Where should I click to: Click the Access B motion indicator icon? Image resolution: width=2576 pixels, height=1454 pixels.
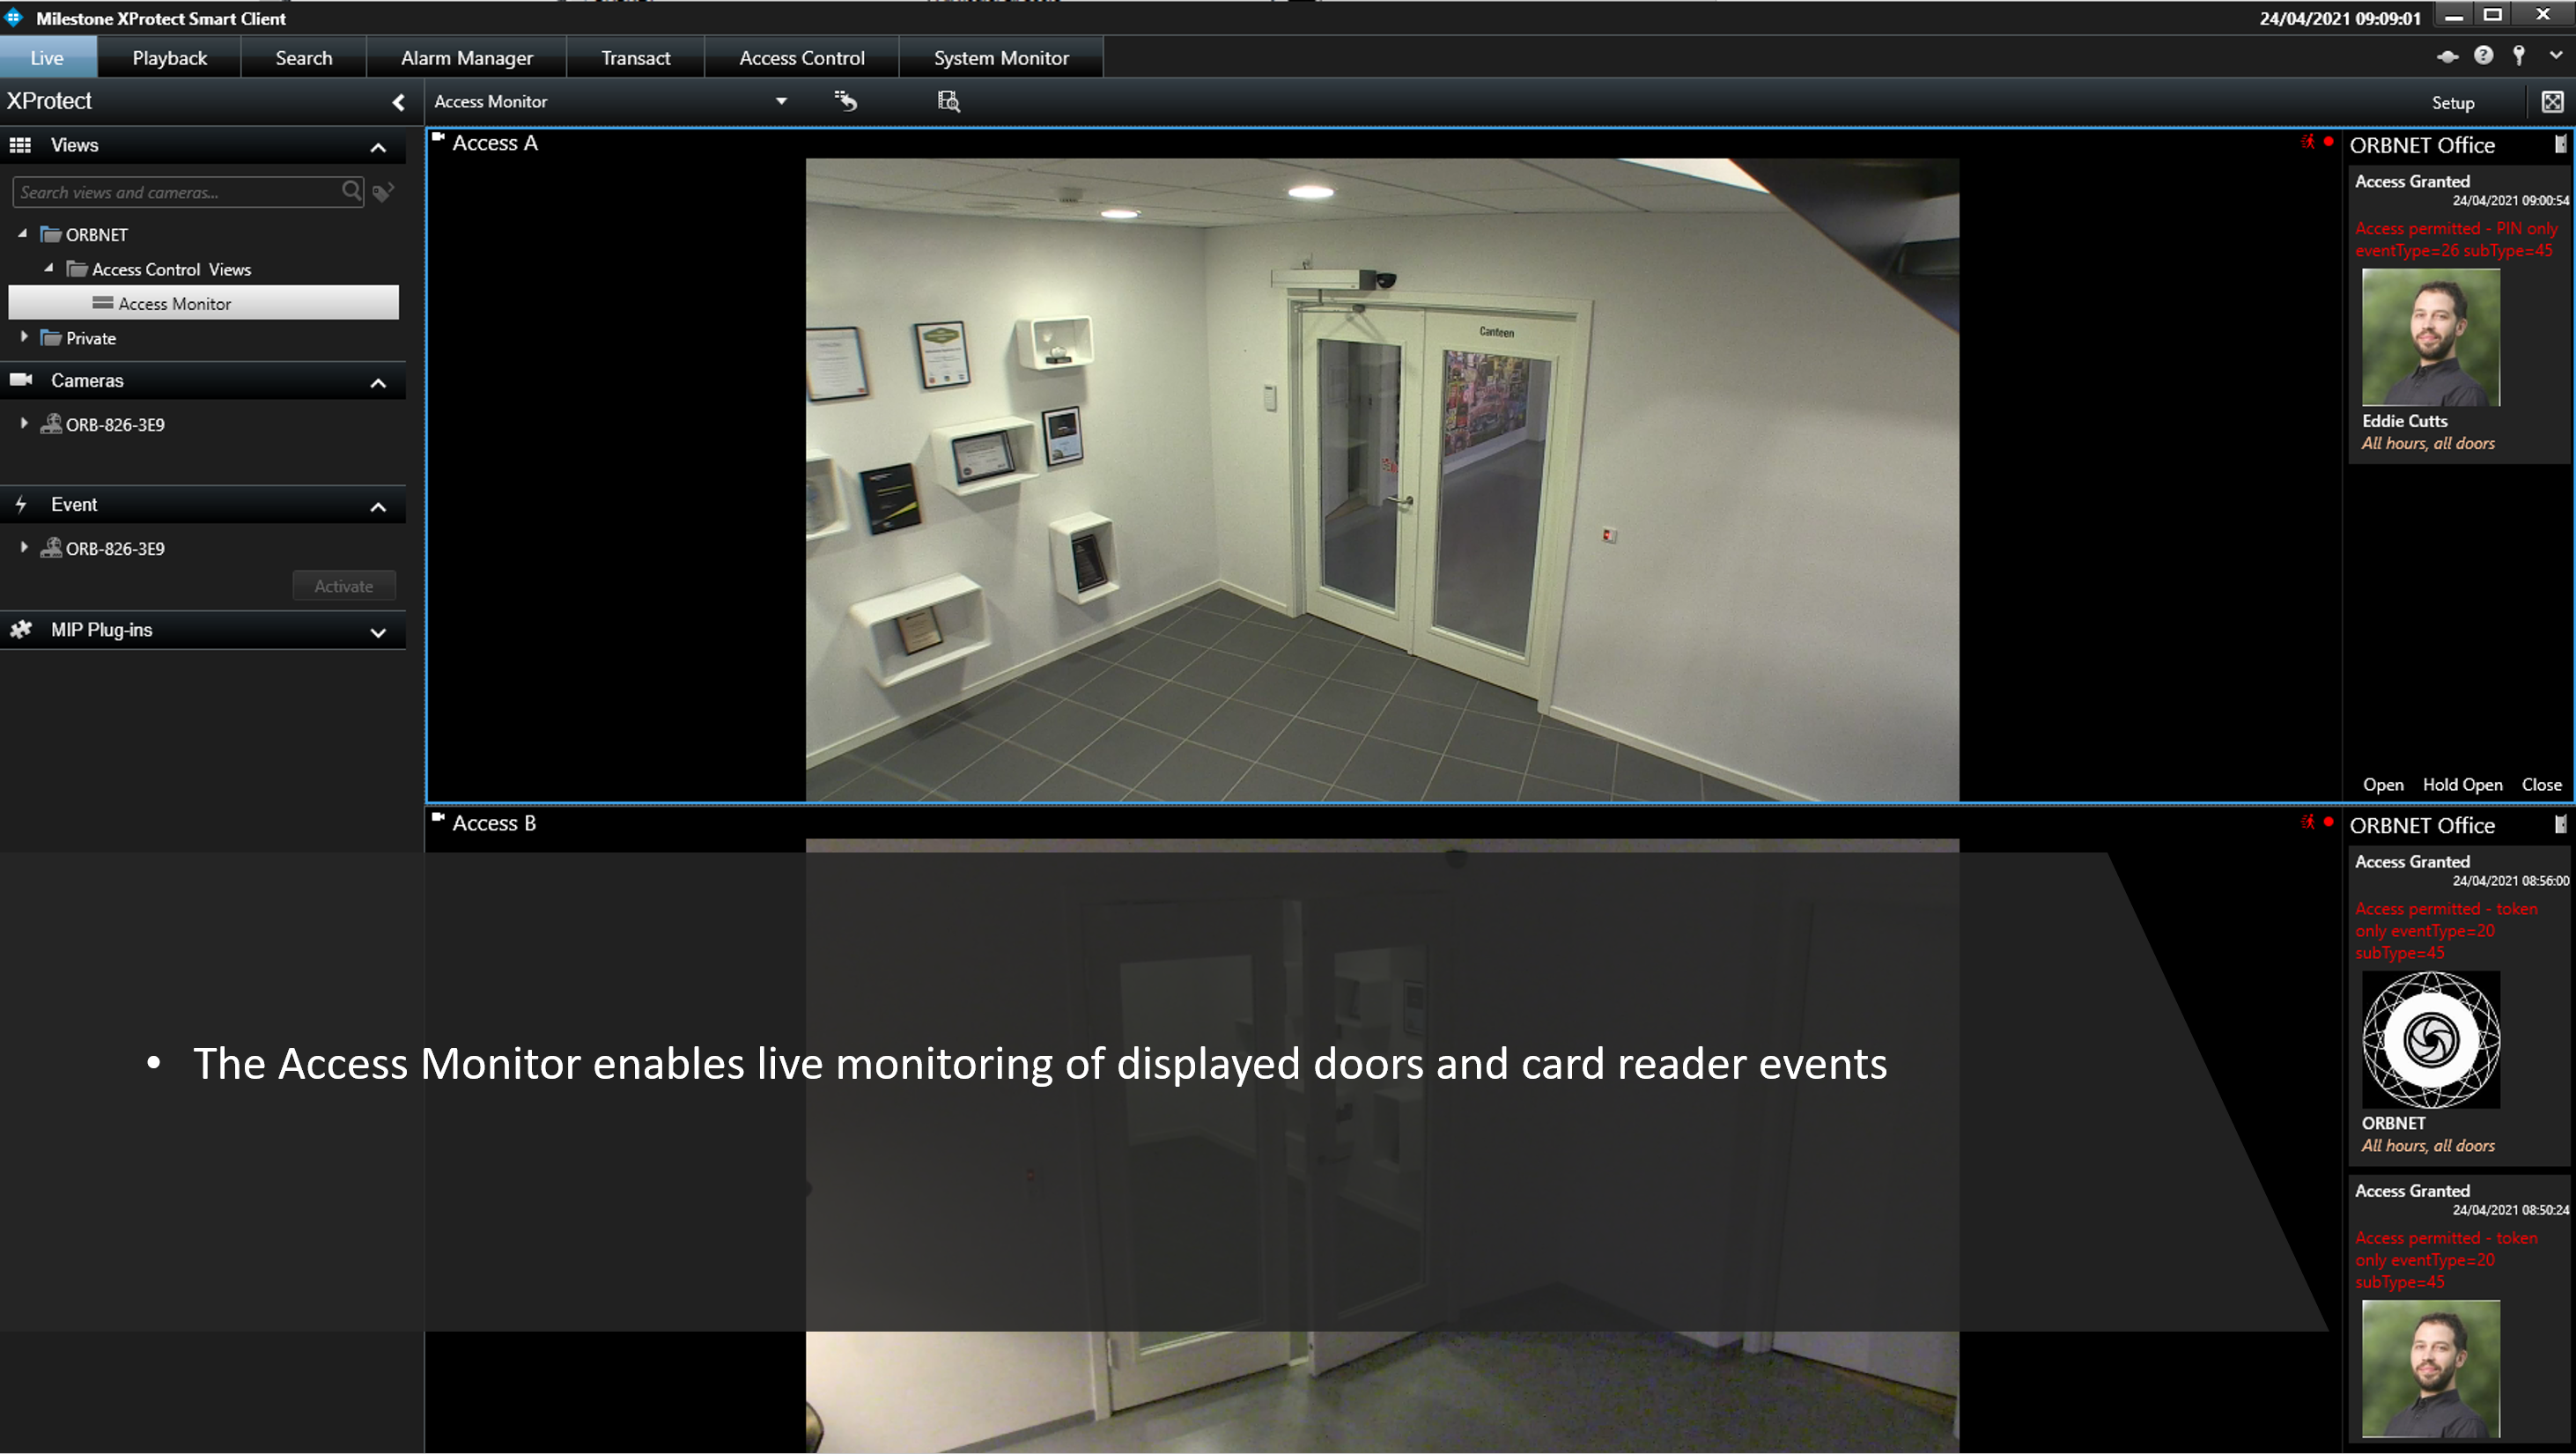tap(2308, 821)
